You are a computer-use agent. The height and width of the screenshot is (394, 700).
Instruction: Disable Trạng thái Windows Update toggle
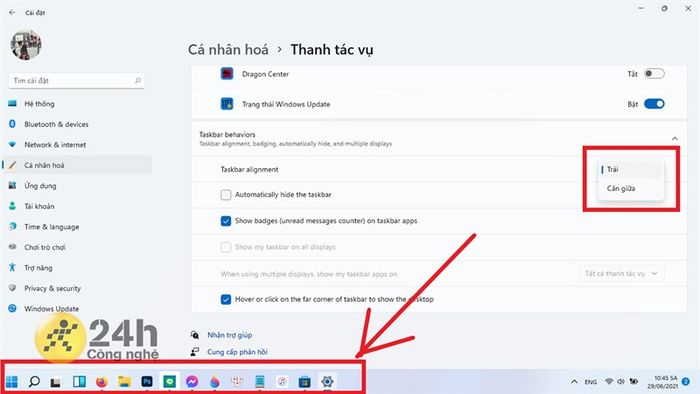(x=654, y=104)
